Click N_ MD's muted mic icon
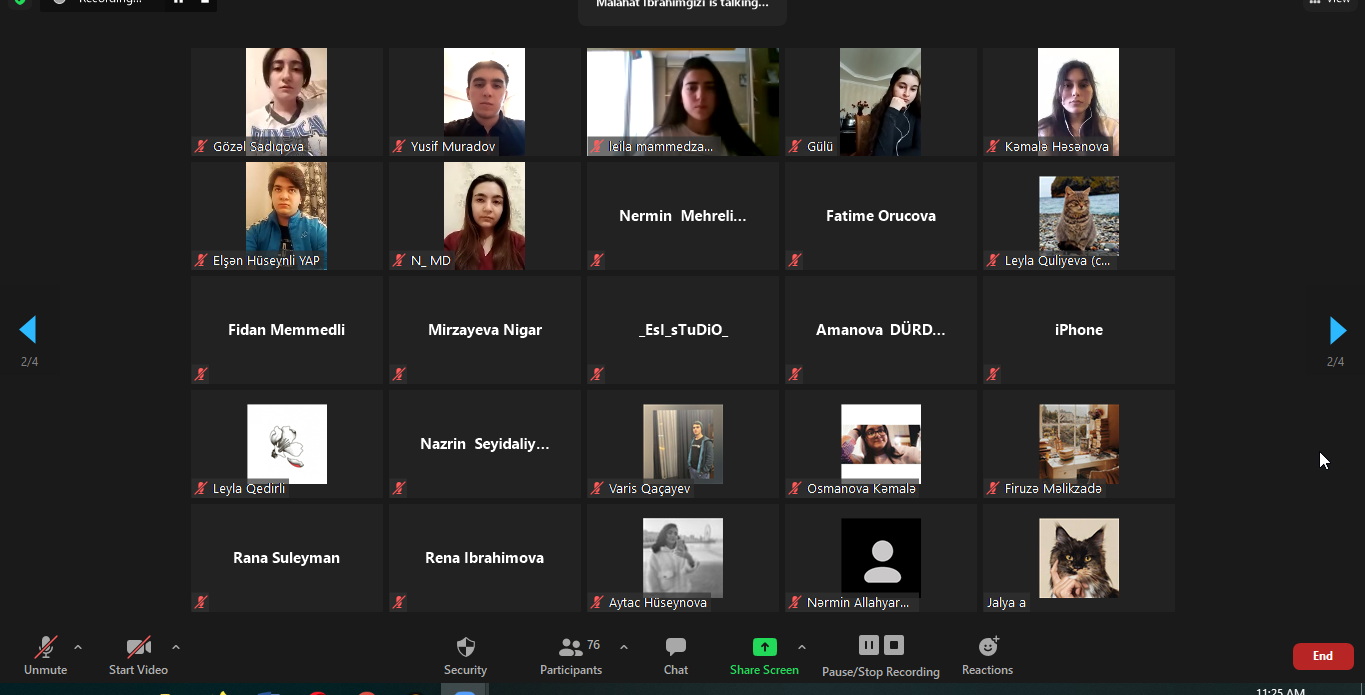This screenshot has width=1365, height=695. (x=399, y=260)
